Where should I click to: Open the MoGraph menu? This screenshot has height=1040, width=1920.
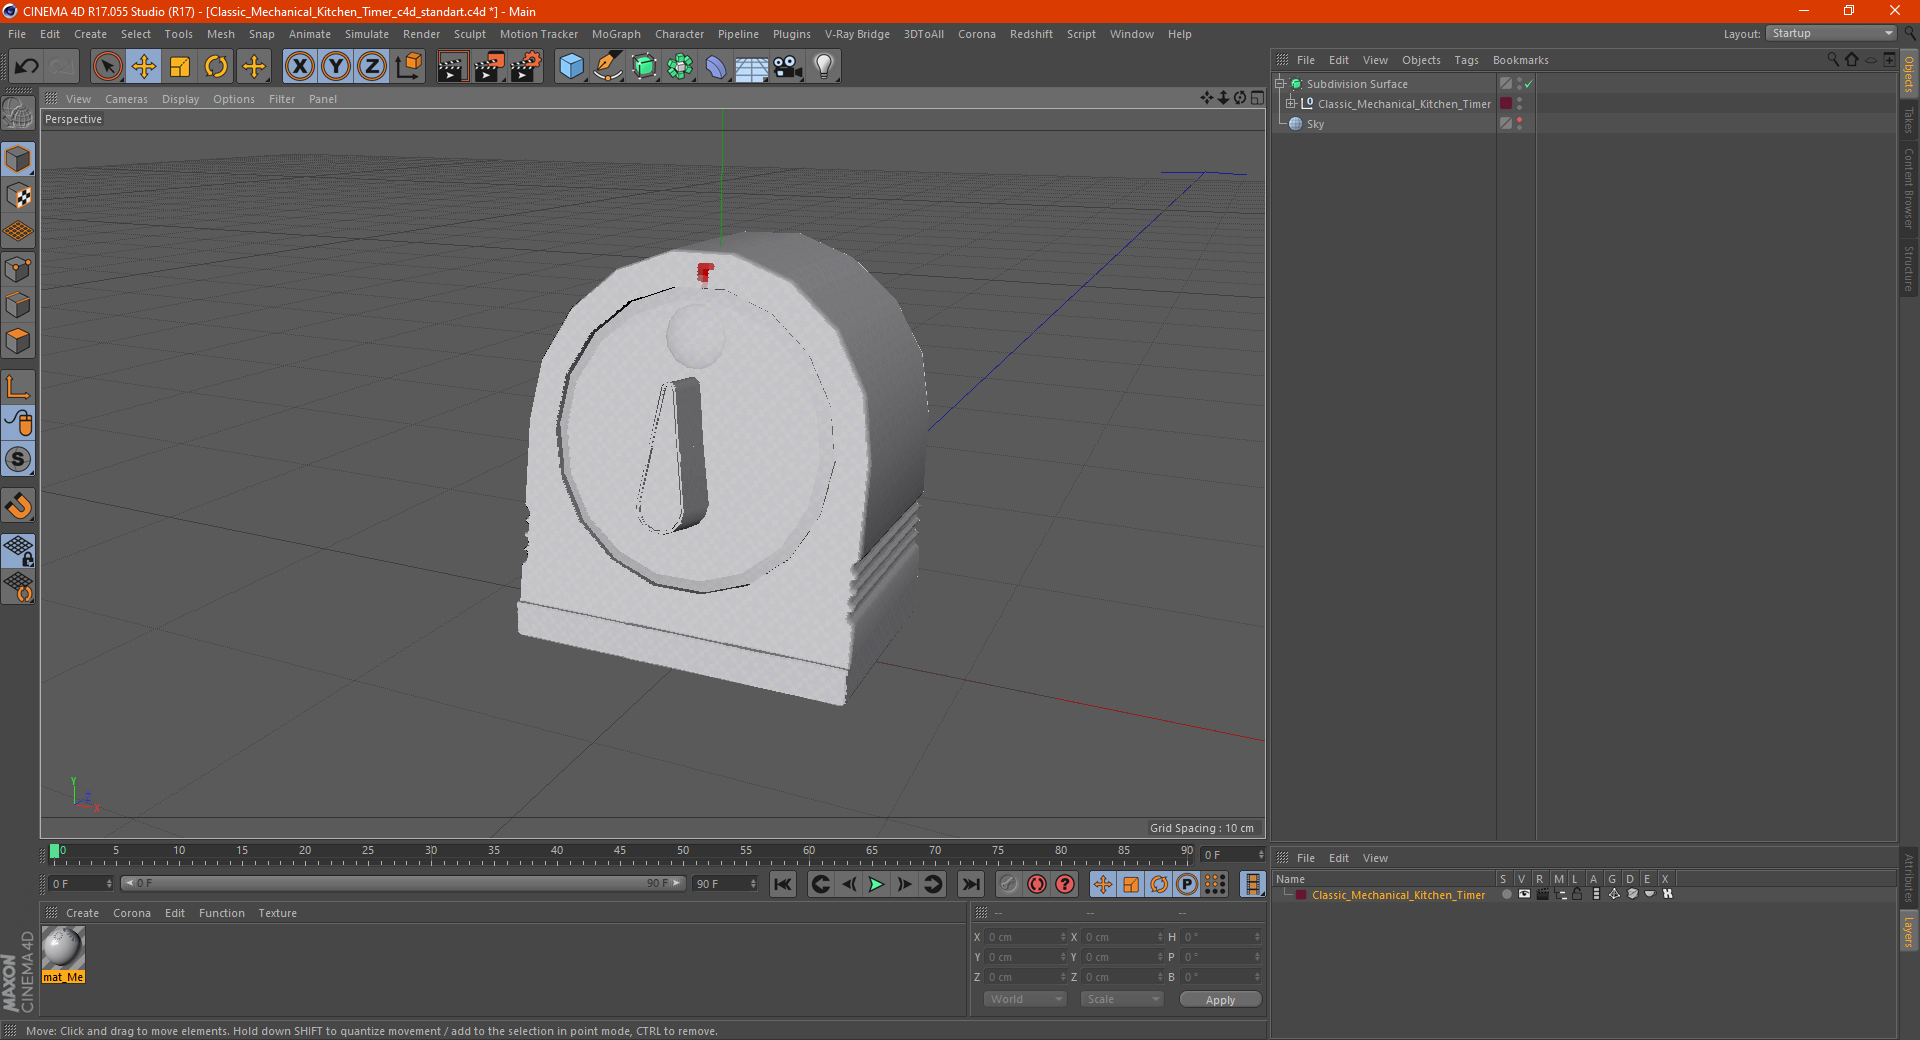coord(616,34)
